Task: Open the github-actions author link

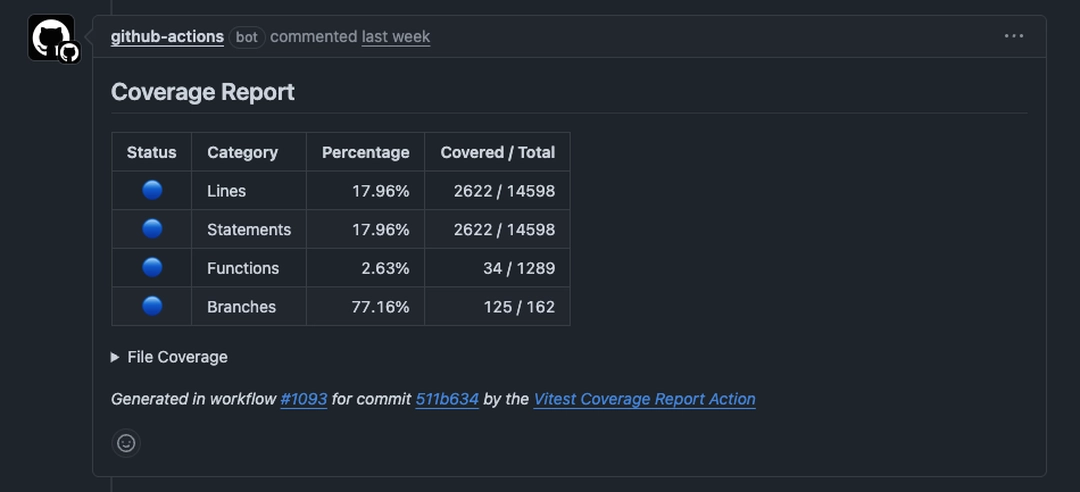Action: tap(167, 37)
